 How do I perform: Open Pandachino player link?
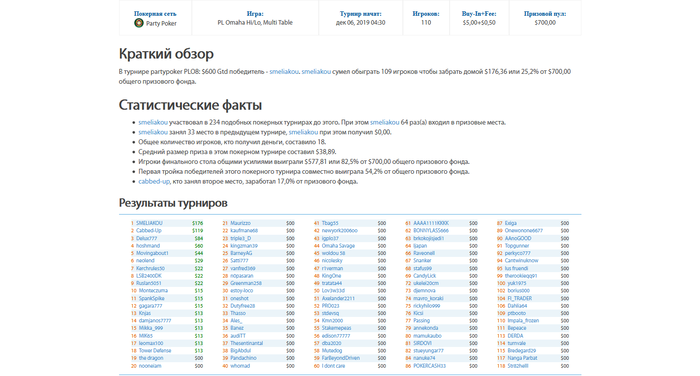click(243, 358)
